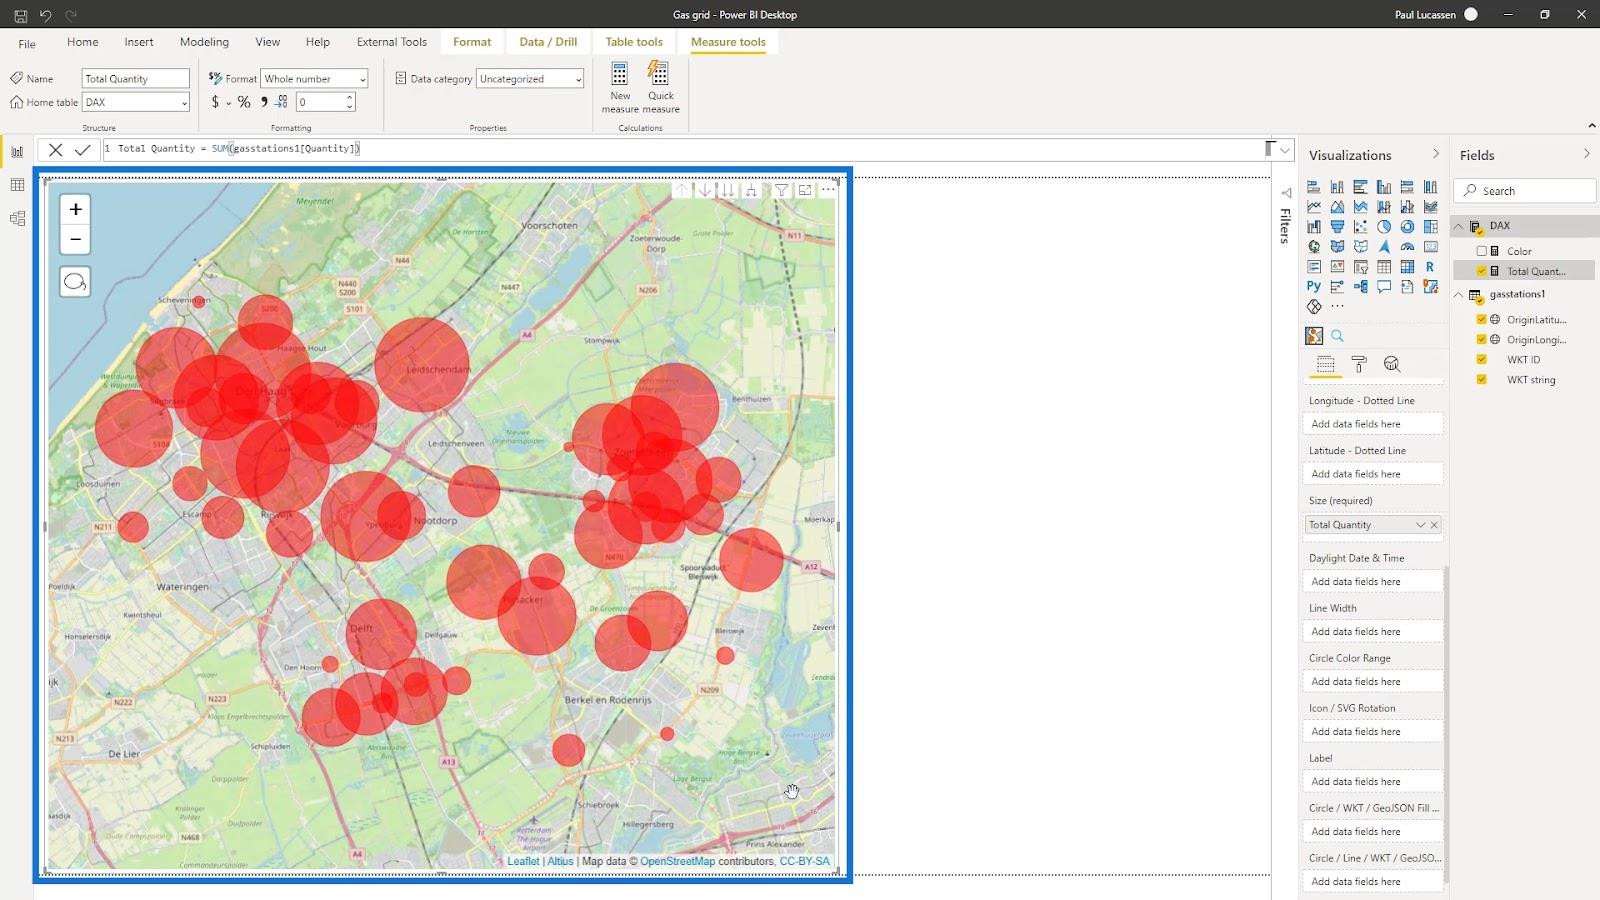Open the External Tools tab
The height and width of the screenshot is (900, 1600).
point(392,42)
